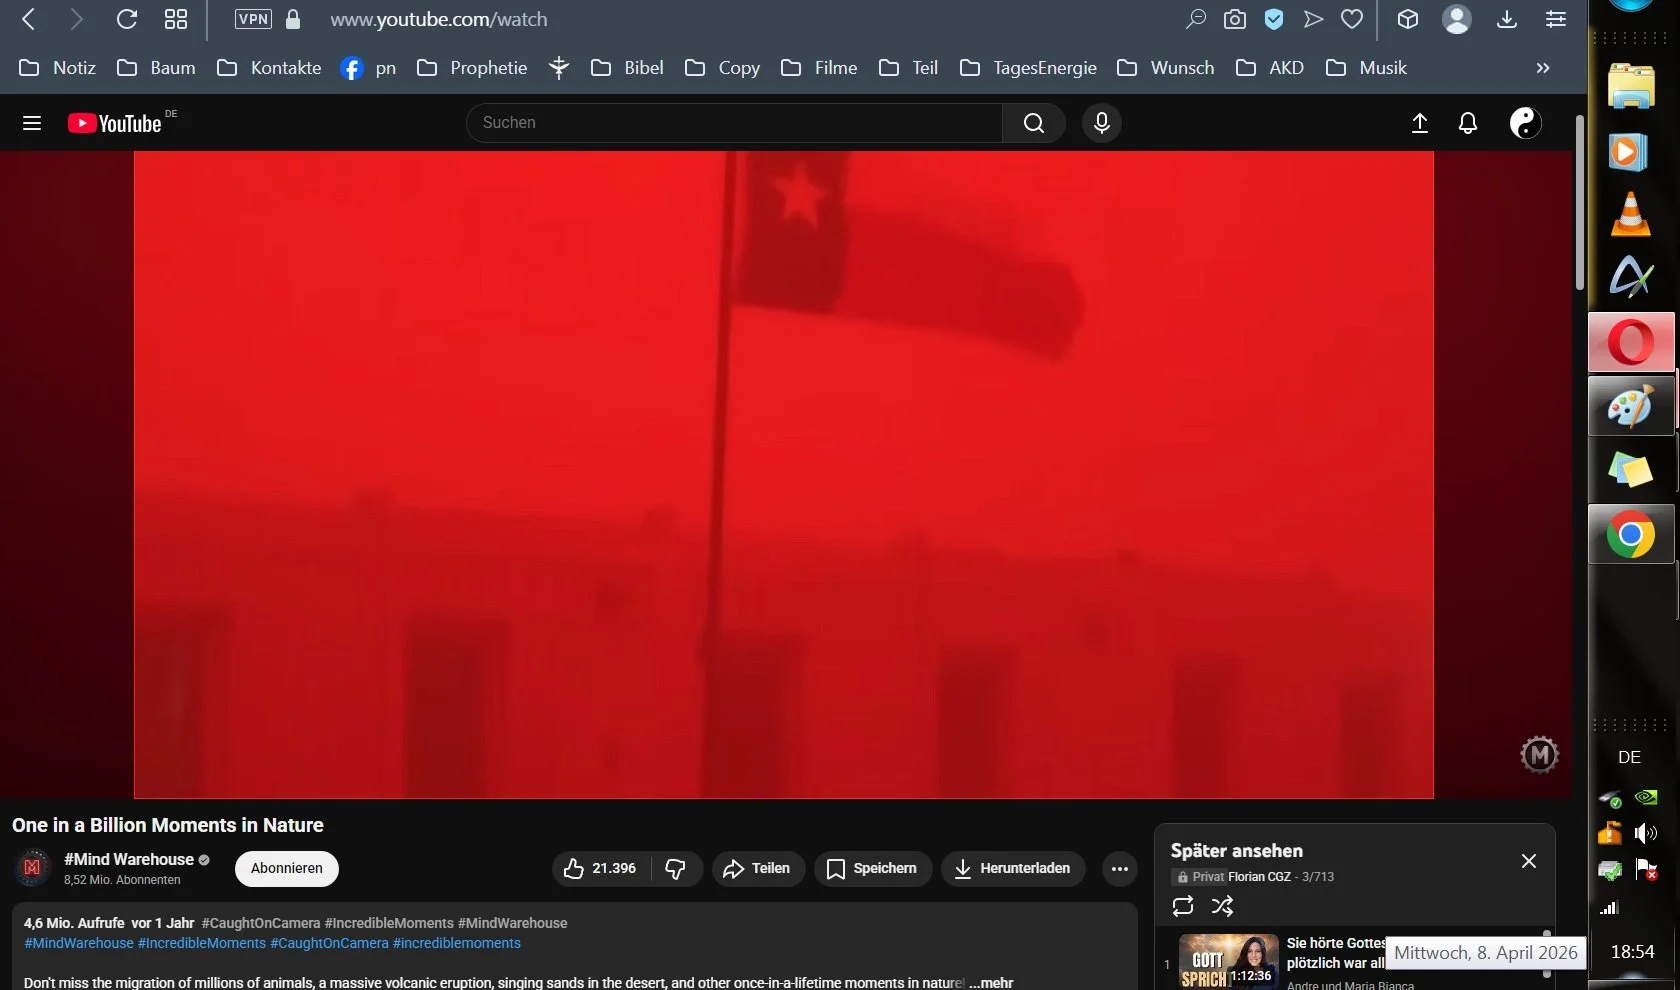Open the send-to-flow arrow icon
The image size is (1680, 990).
pyautogui.click(x=1313, y=19)
